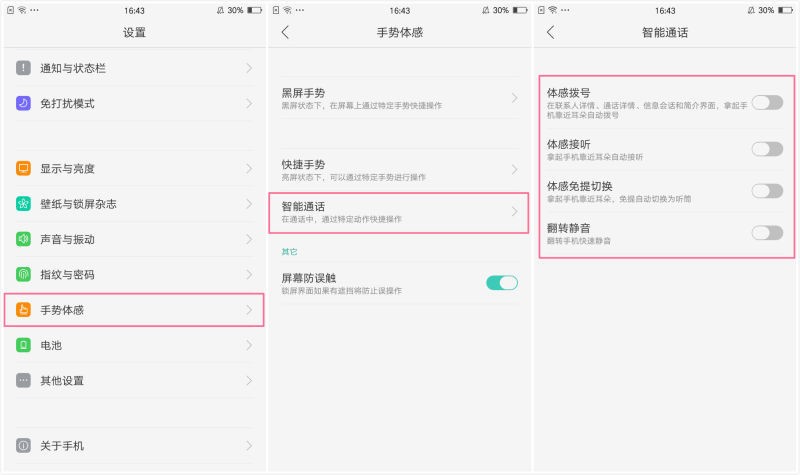The width and height of the screenshot is (800, 475).
Task: Tap the mute bell icon in the 智能通话 status bar
Action: click(x=751, y=10)
